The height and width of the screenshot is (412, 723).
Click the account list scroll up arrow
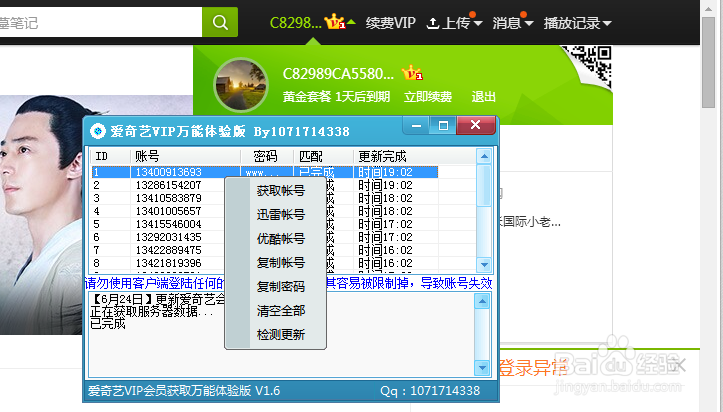point(484,156)
